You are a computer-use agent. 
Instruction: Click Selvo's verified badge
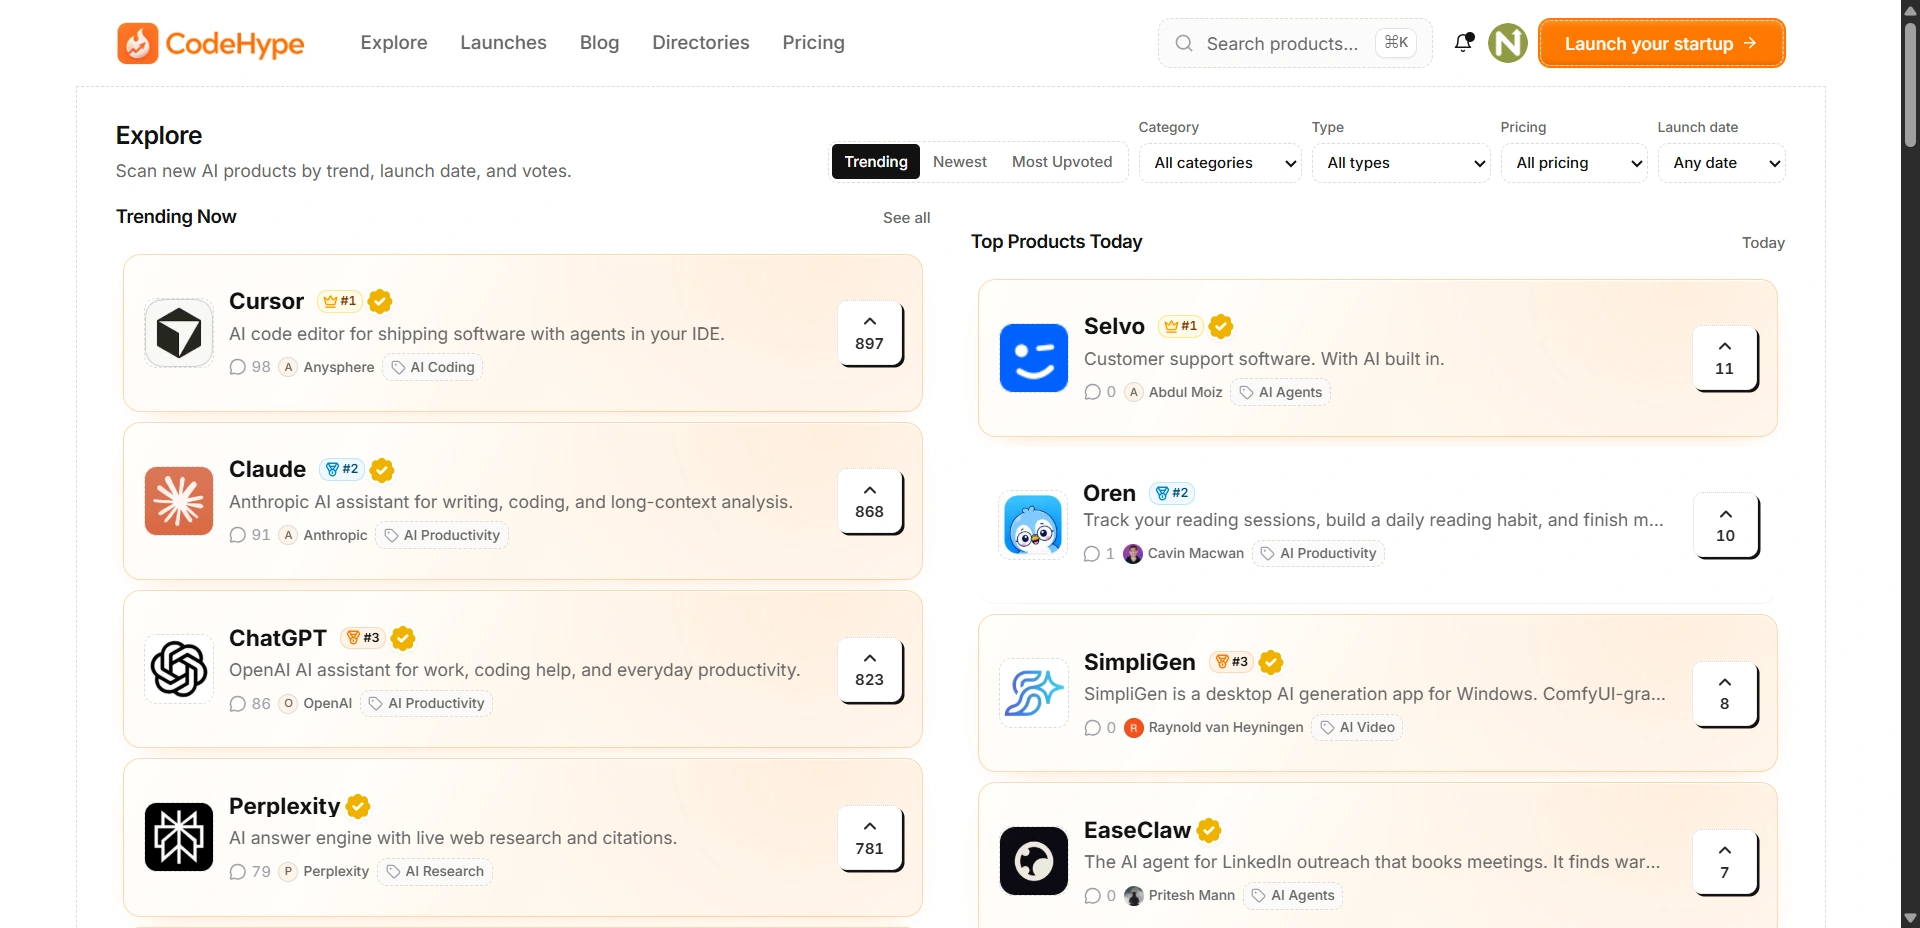coord(1221,326)
